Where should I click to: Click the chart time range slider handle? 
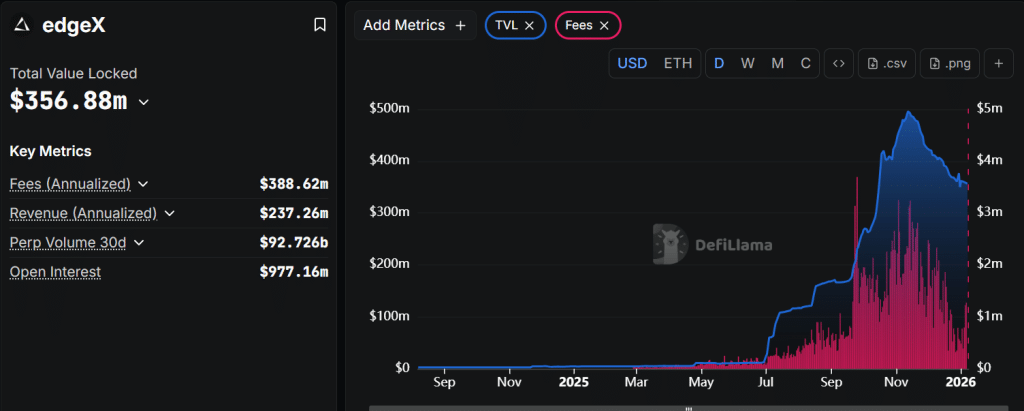click(x=688, y=408)
